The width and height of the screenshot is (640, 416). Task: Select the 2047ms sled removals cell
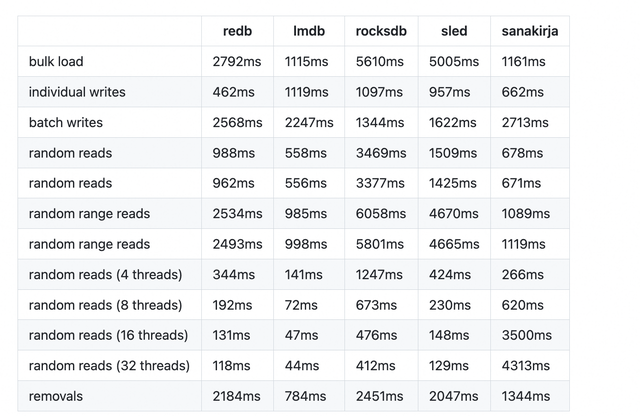point(453,396)
